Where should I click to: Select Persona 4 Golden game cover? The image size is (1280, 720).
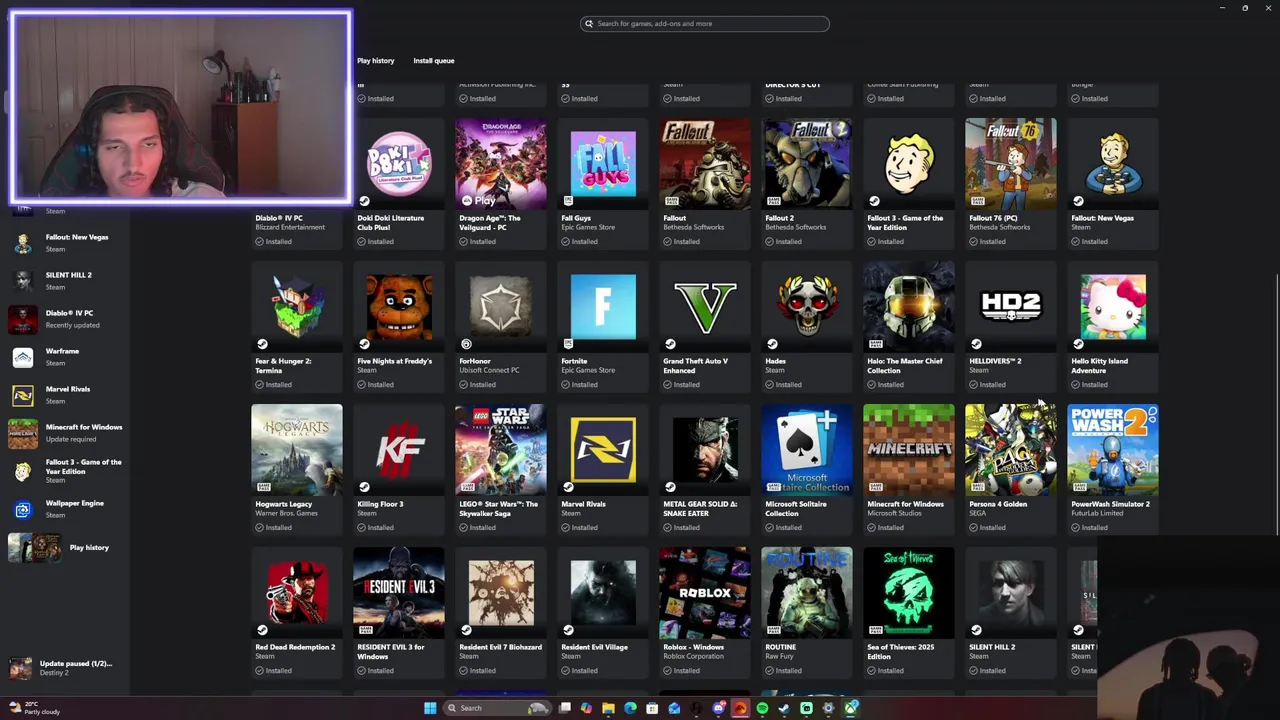1011,450
